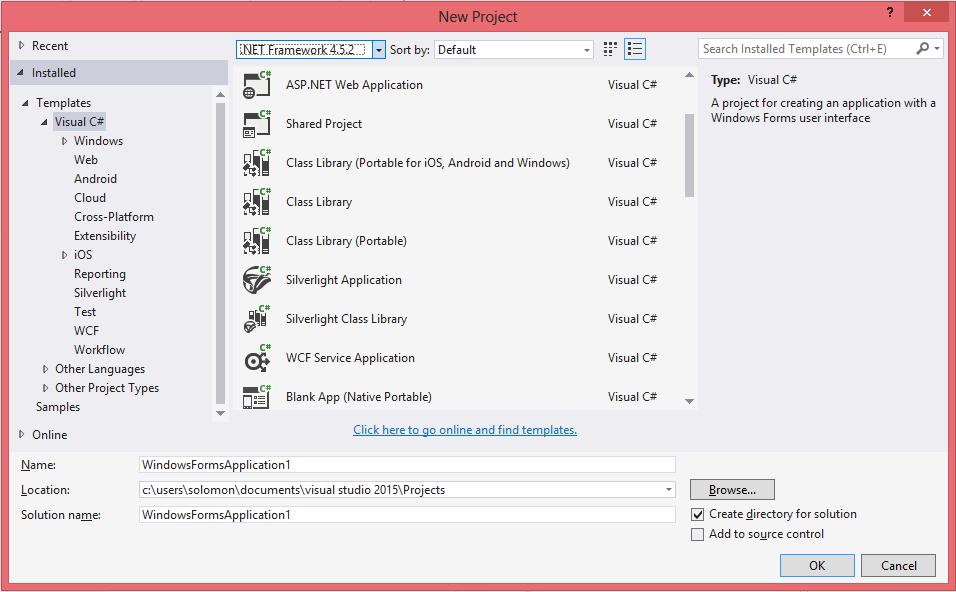Select the Silverlight Class Library text

point(346,319)
